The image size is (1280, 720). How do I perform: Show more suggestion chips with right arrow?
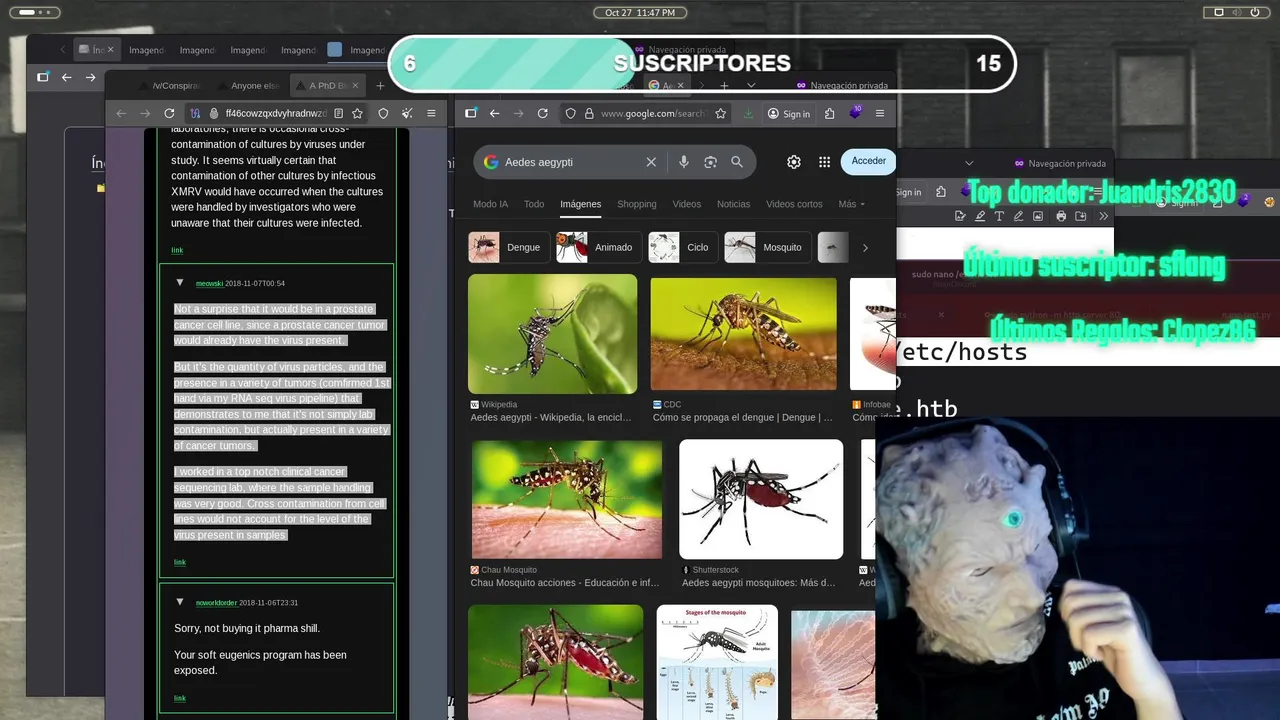[x=865, y=248]
